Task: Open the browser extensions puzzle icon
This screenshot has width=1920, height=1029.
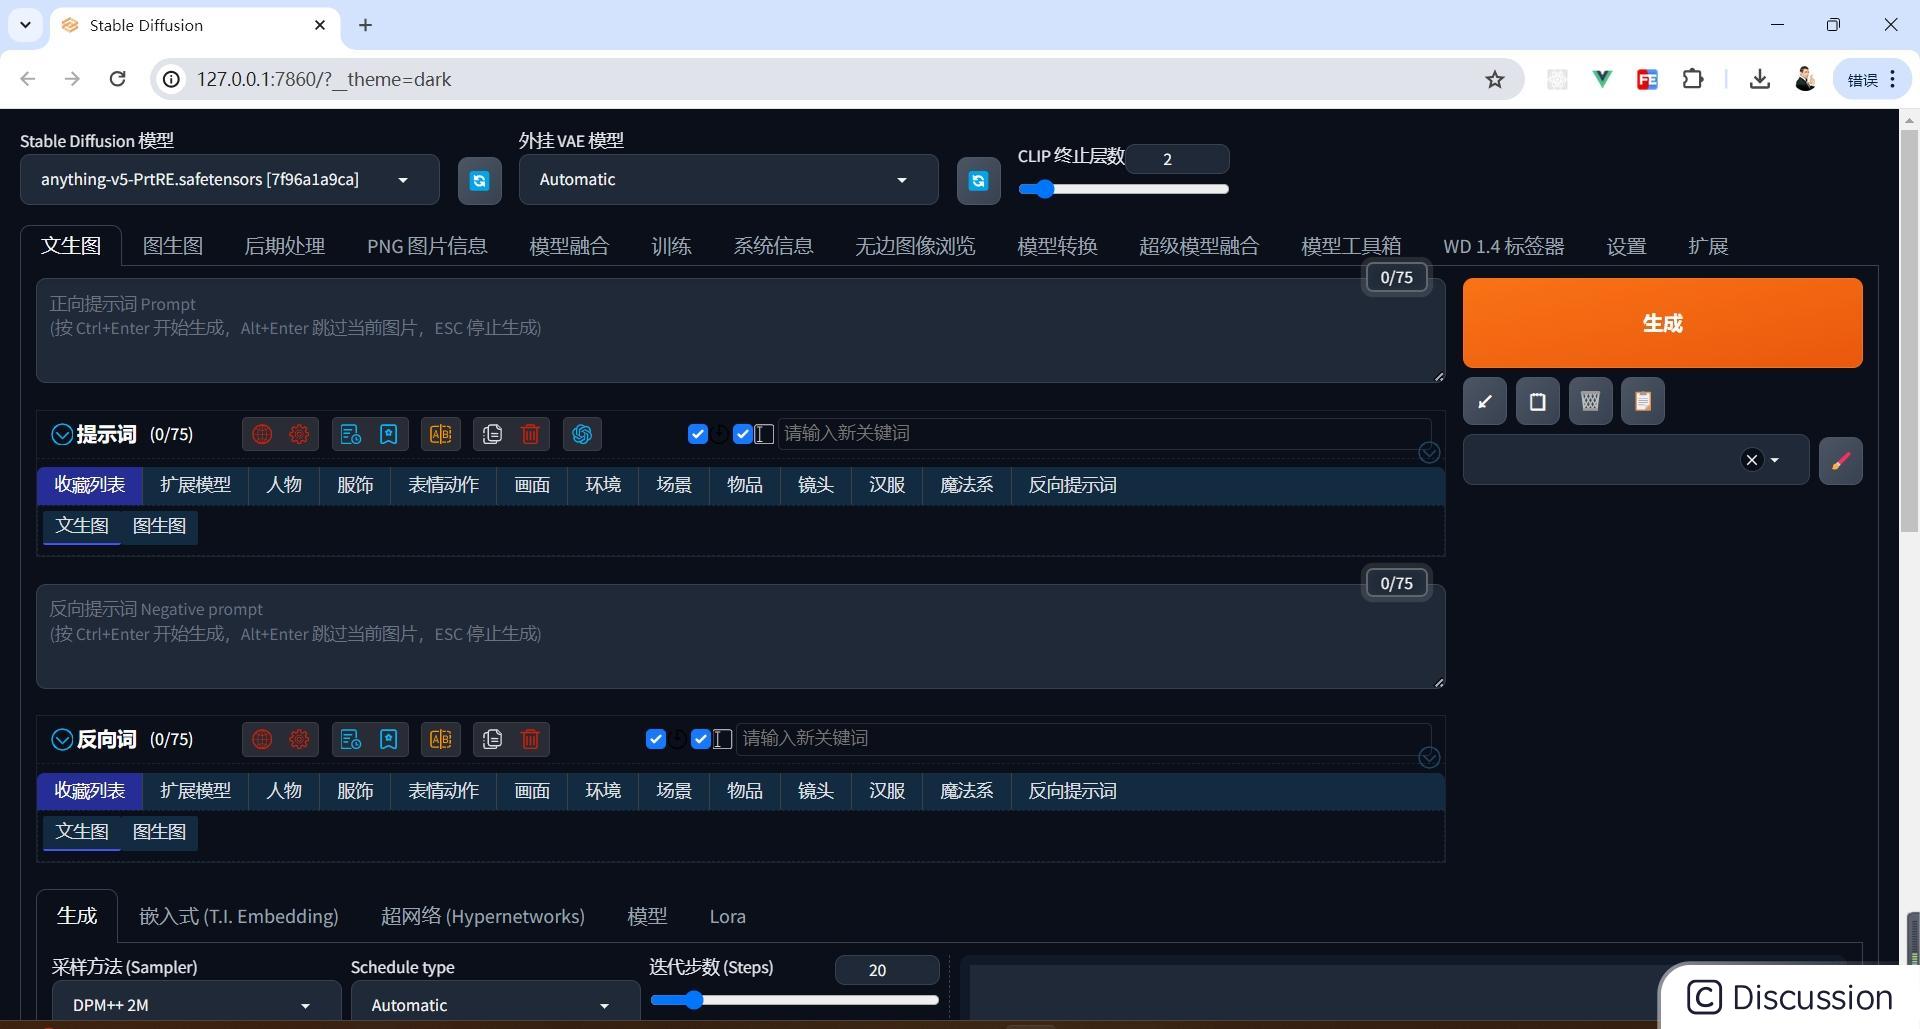Action: click(1693, 79)
